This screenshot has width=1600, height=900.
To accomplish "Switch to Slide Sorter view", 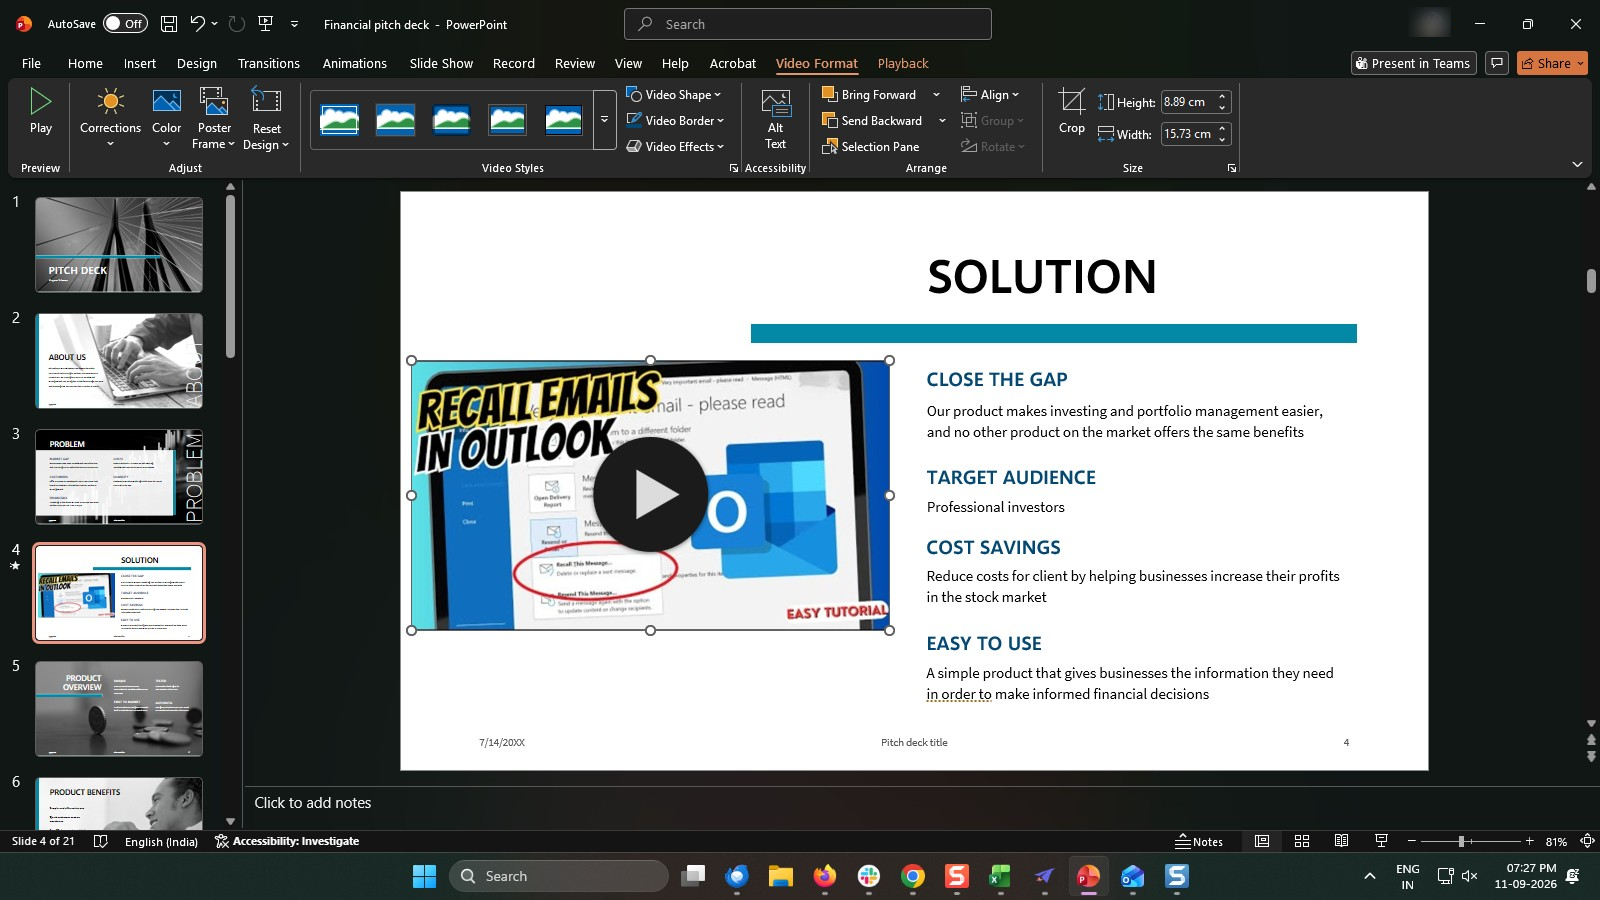I will pyautogui.click(x=1302, y=841).
